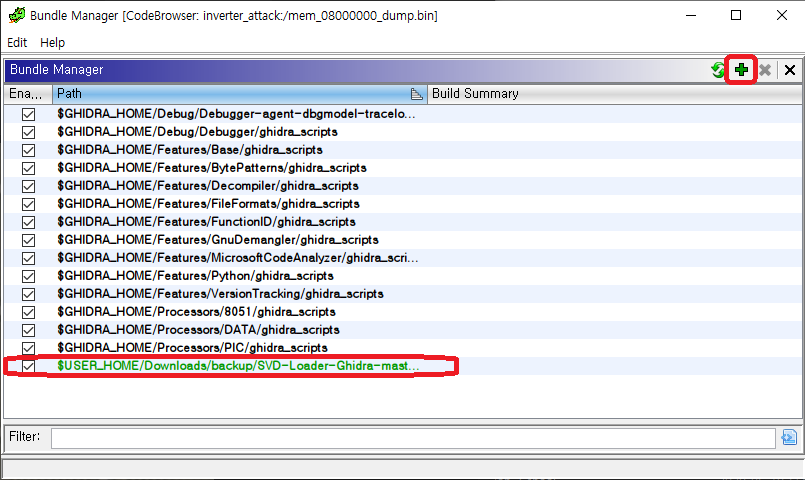Select the $GHIDRA_HOME/Features/GnuDemangler/ghidra_scripts path
805x481 pixels.
click(x=218, y=240)
